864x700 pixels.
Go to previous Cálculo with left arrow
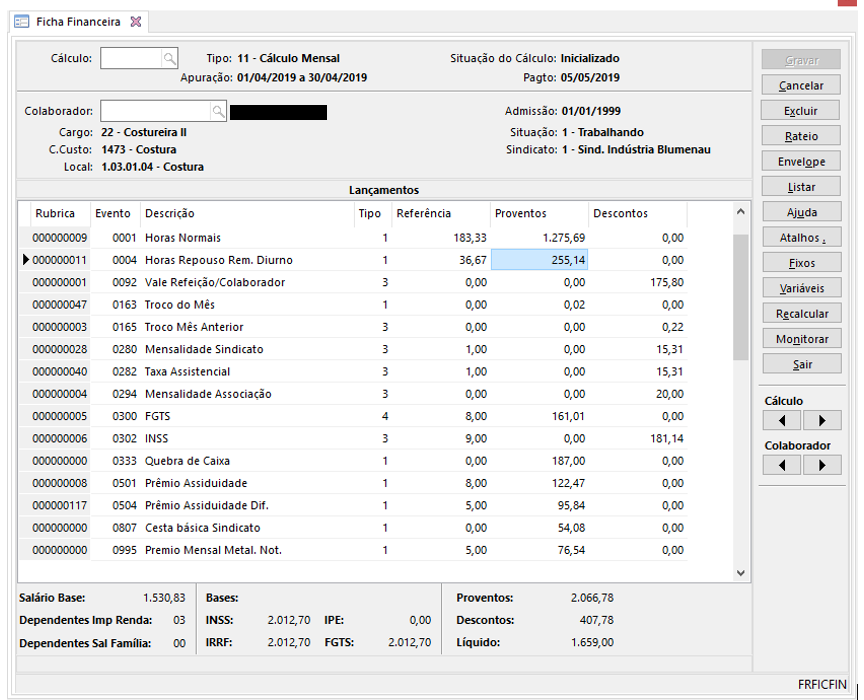click(781, 420)
